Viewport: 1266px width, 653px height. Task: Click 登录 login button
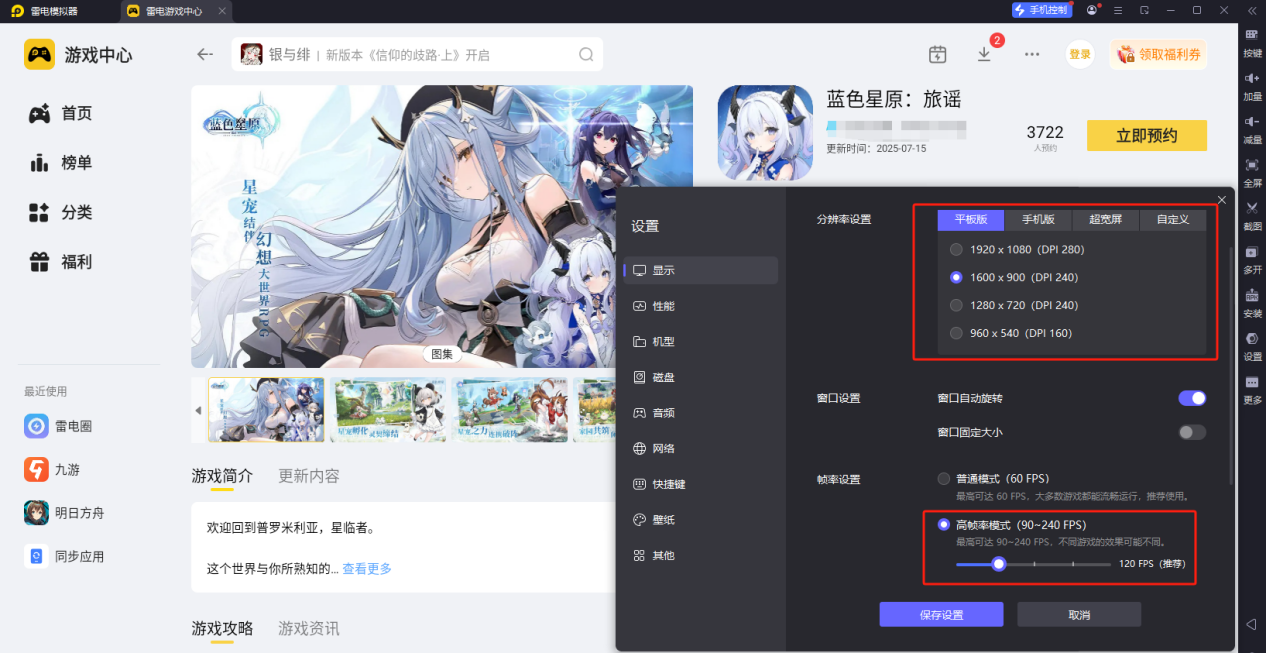pyautogui.click(x=1080, y=55)
